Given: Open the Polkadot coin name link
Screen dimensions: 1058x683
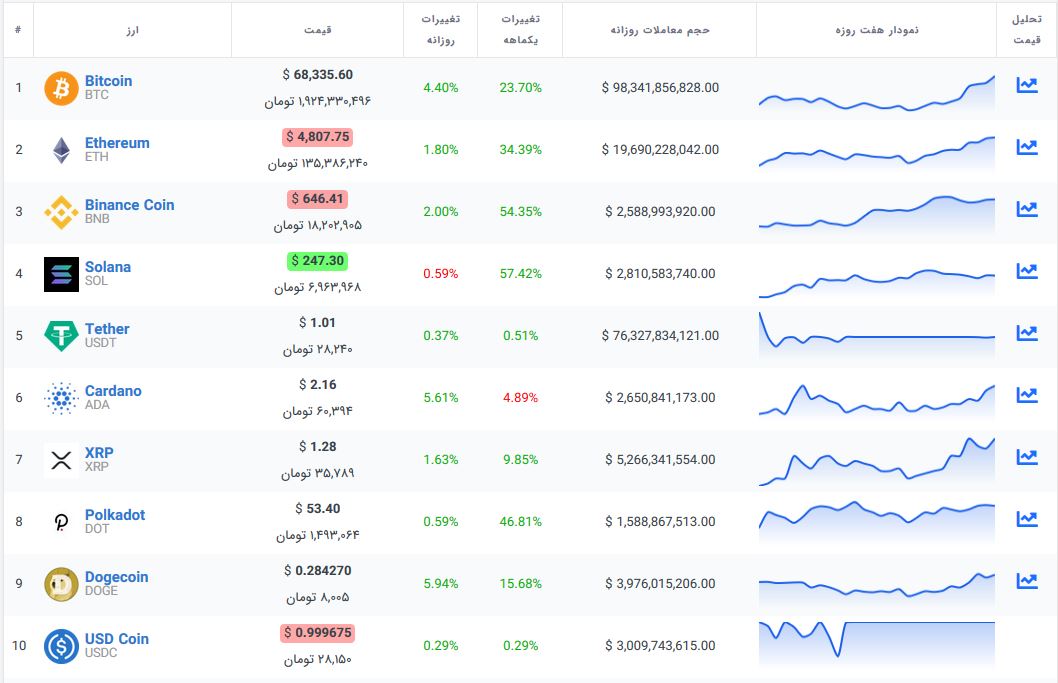Looking at the screenshot, I should point(115,515).
